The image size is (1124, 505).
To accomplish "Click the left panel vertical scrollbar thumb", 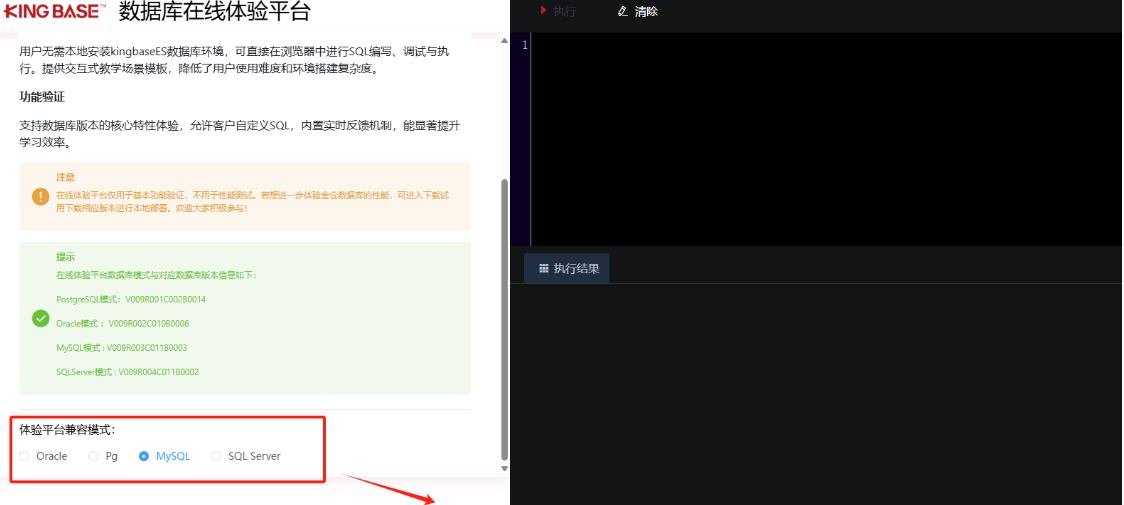I will (x=504, y=319).
